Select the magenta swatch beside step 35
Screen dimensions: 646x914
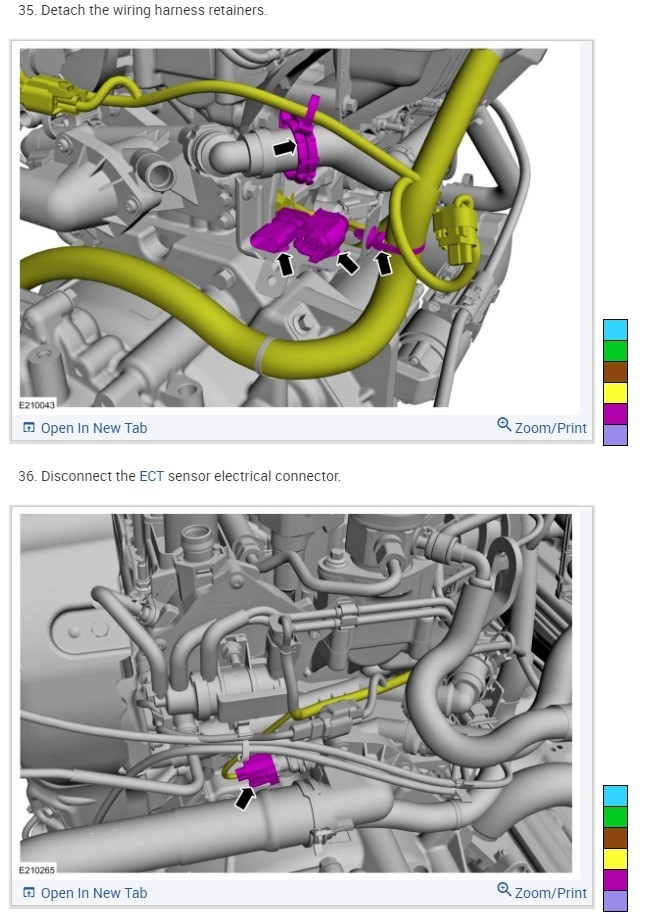[x=615, y=414]
